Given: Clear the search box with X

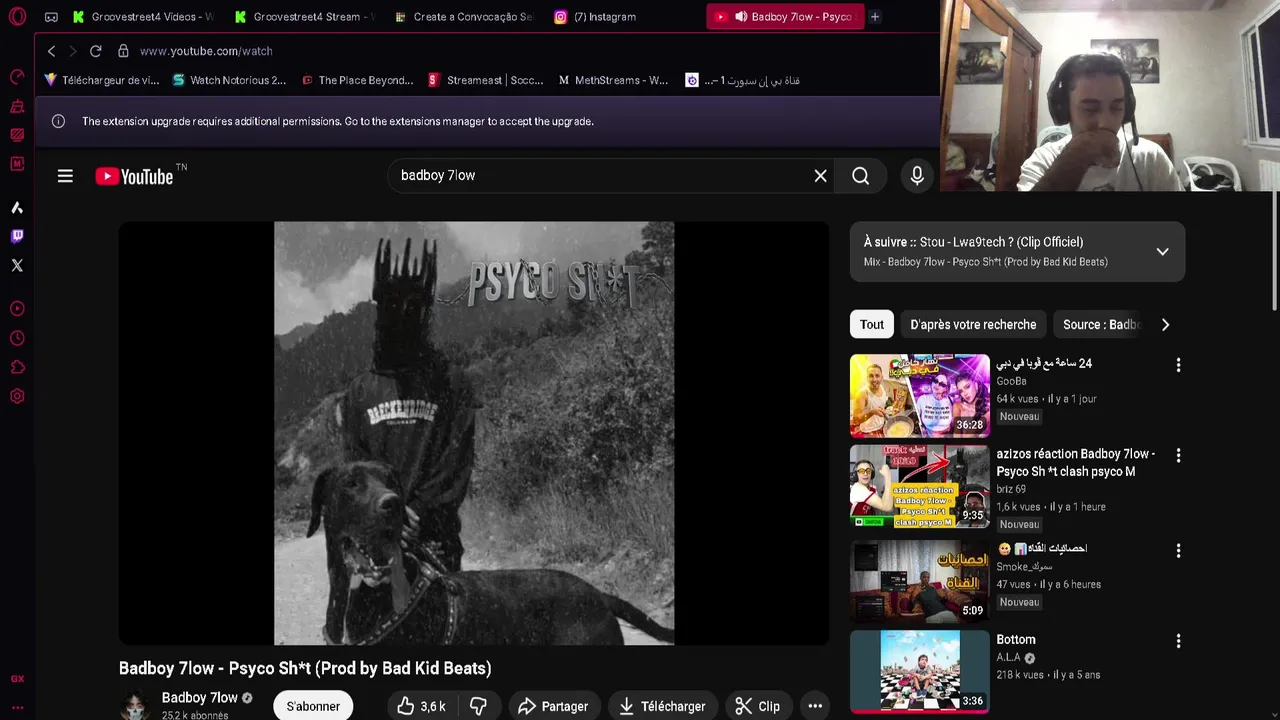Looking at the screenshot, I should [820, 176].
